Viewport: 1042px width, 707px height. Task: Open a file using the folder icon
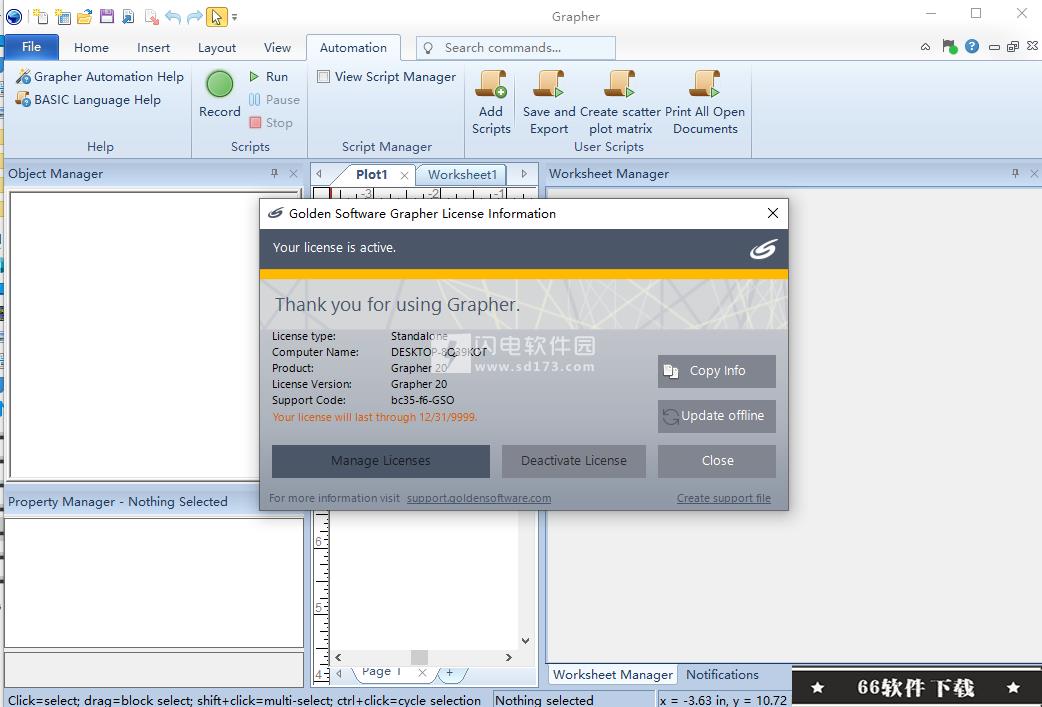[84, 16]
